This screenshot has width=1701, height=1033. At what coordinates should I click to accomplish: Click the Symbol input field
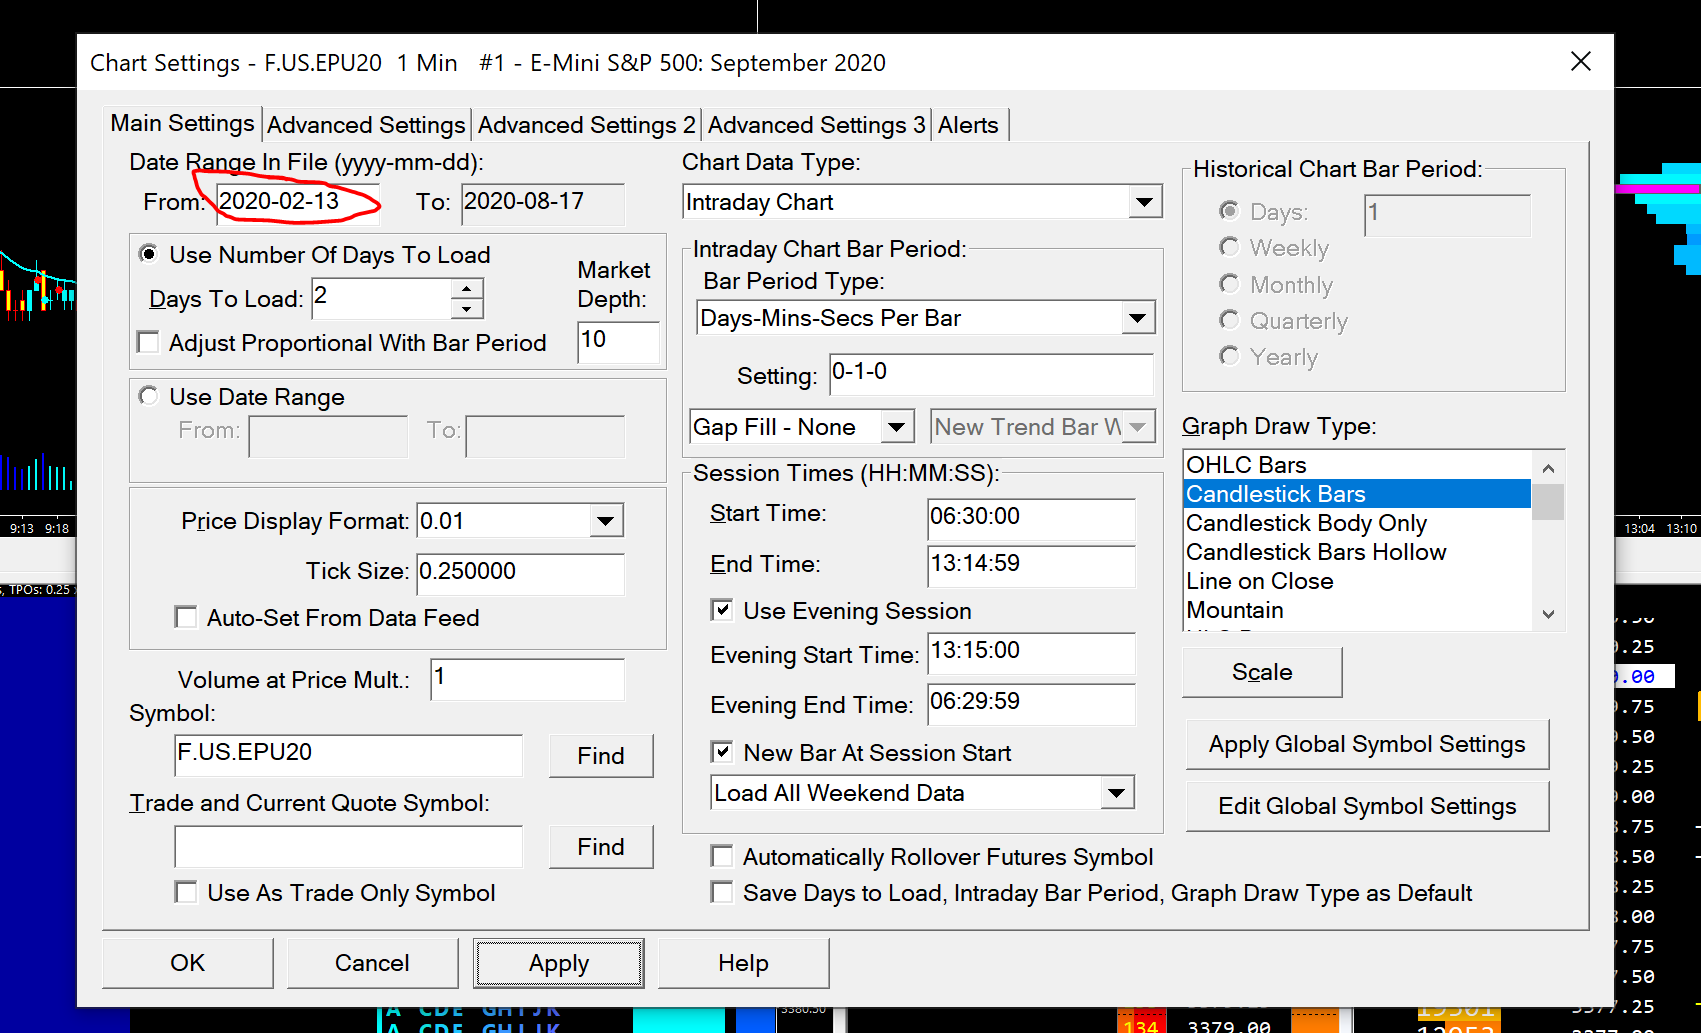[x=348, y=755]
